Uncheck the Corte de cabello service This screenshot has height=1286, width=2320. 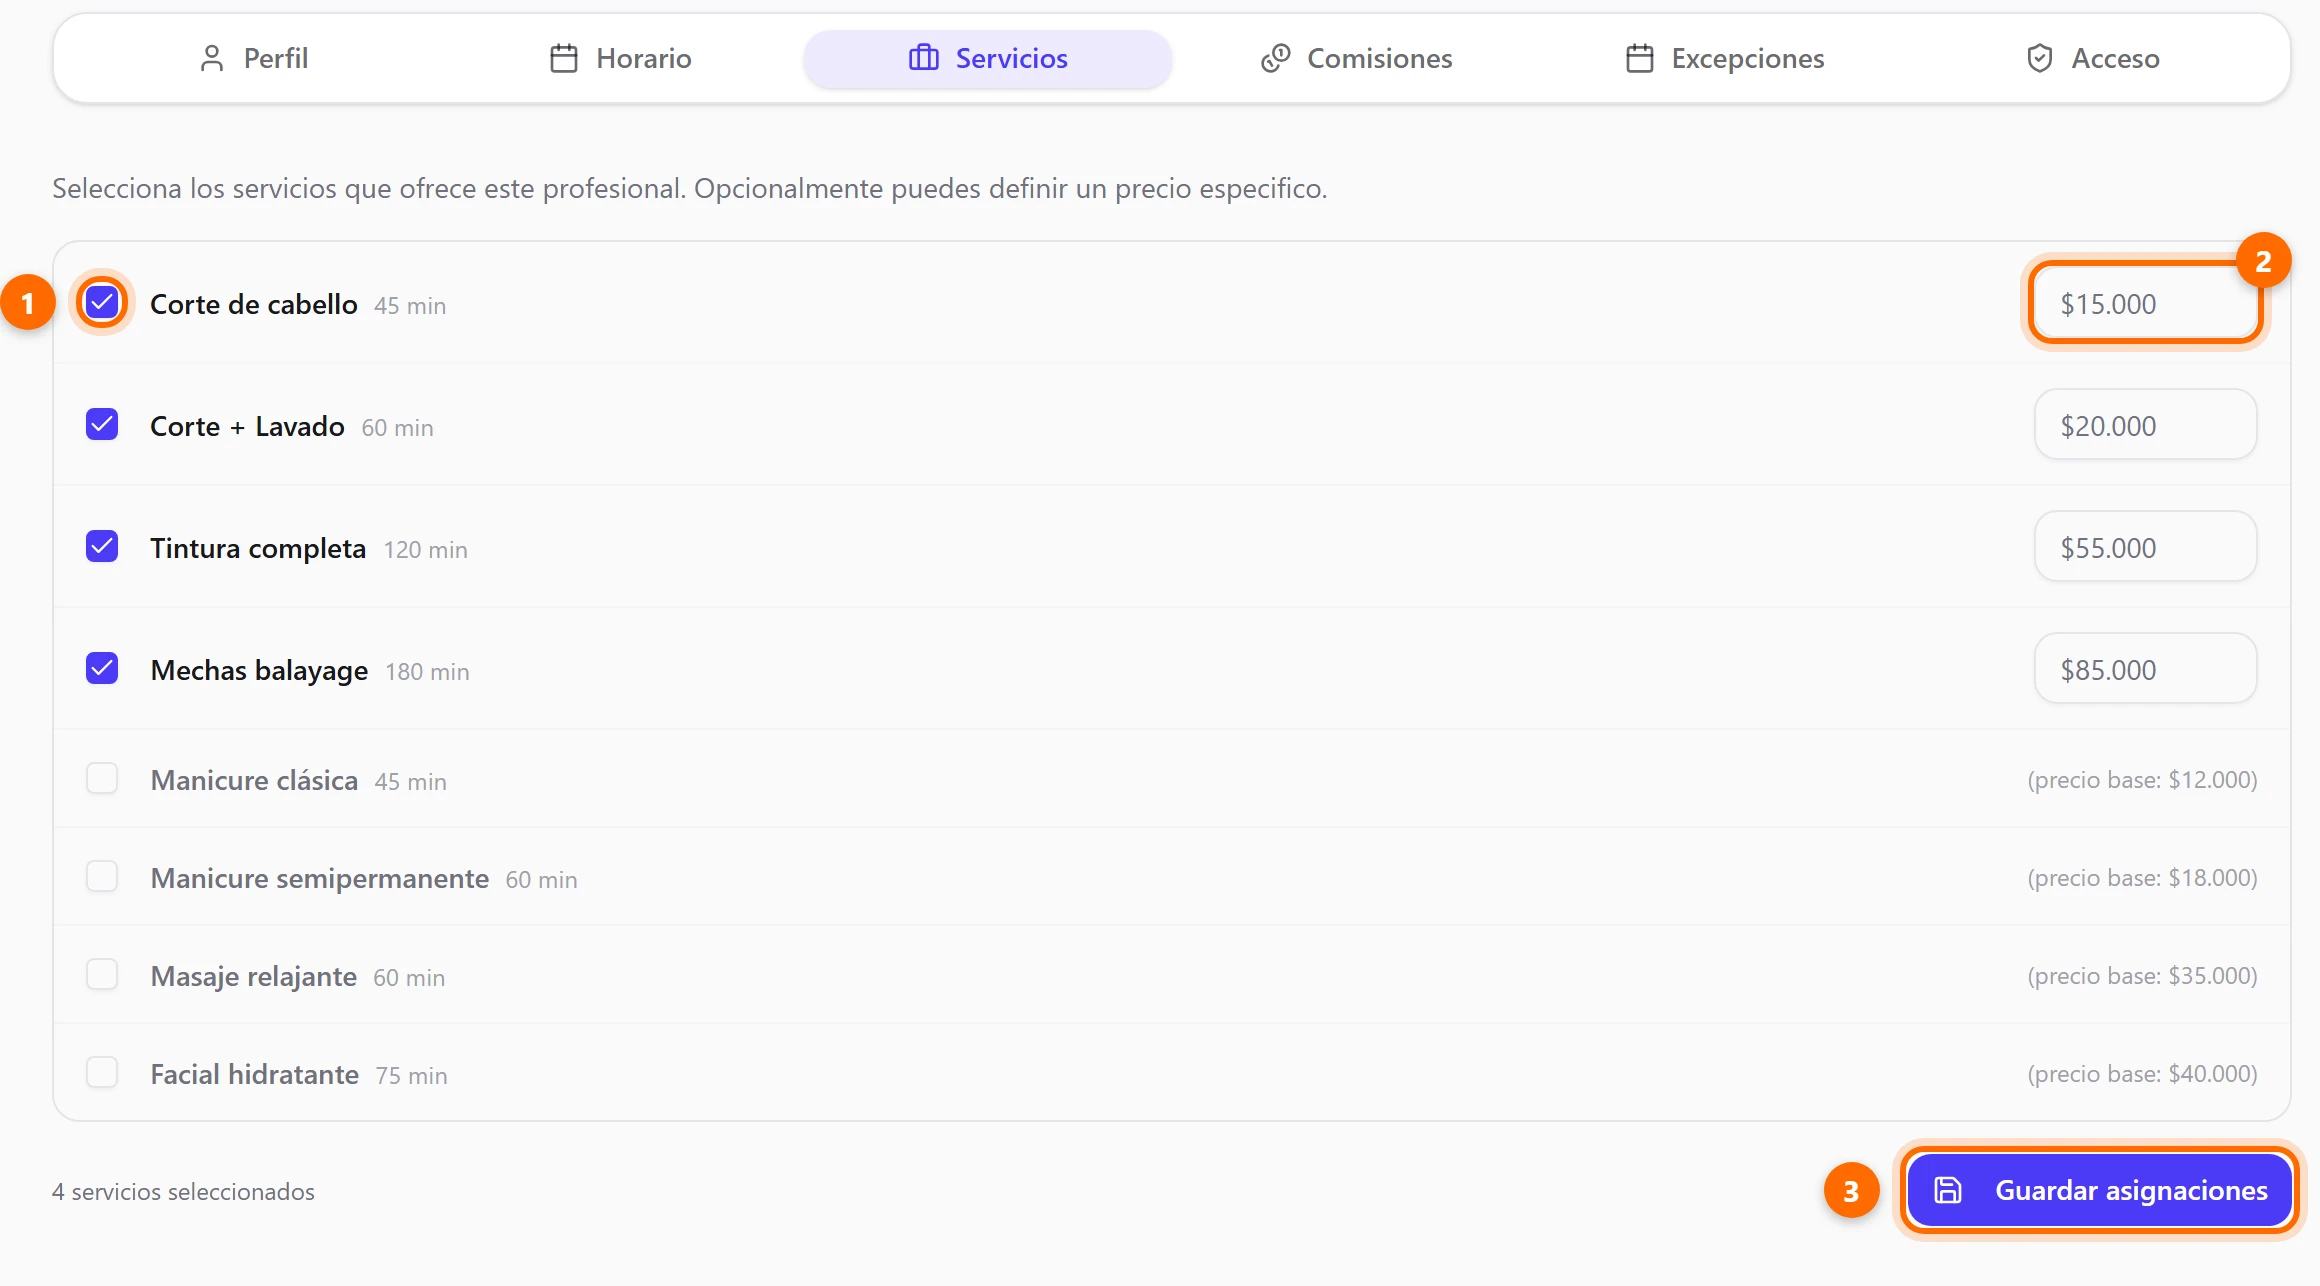[102, 302]
